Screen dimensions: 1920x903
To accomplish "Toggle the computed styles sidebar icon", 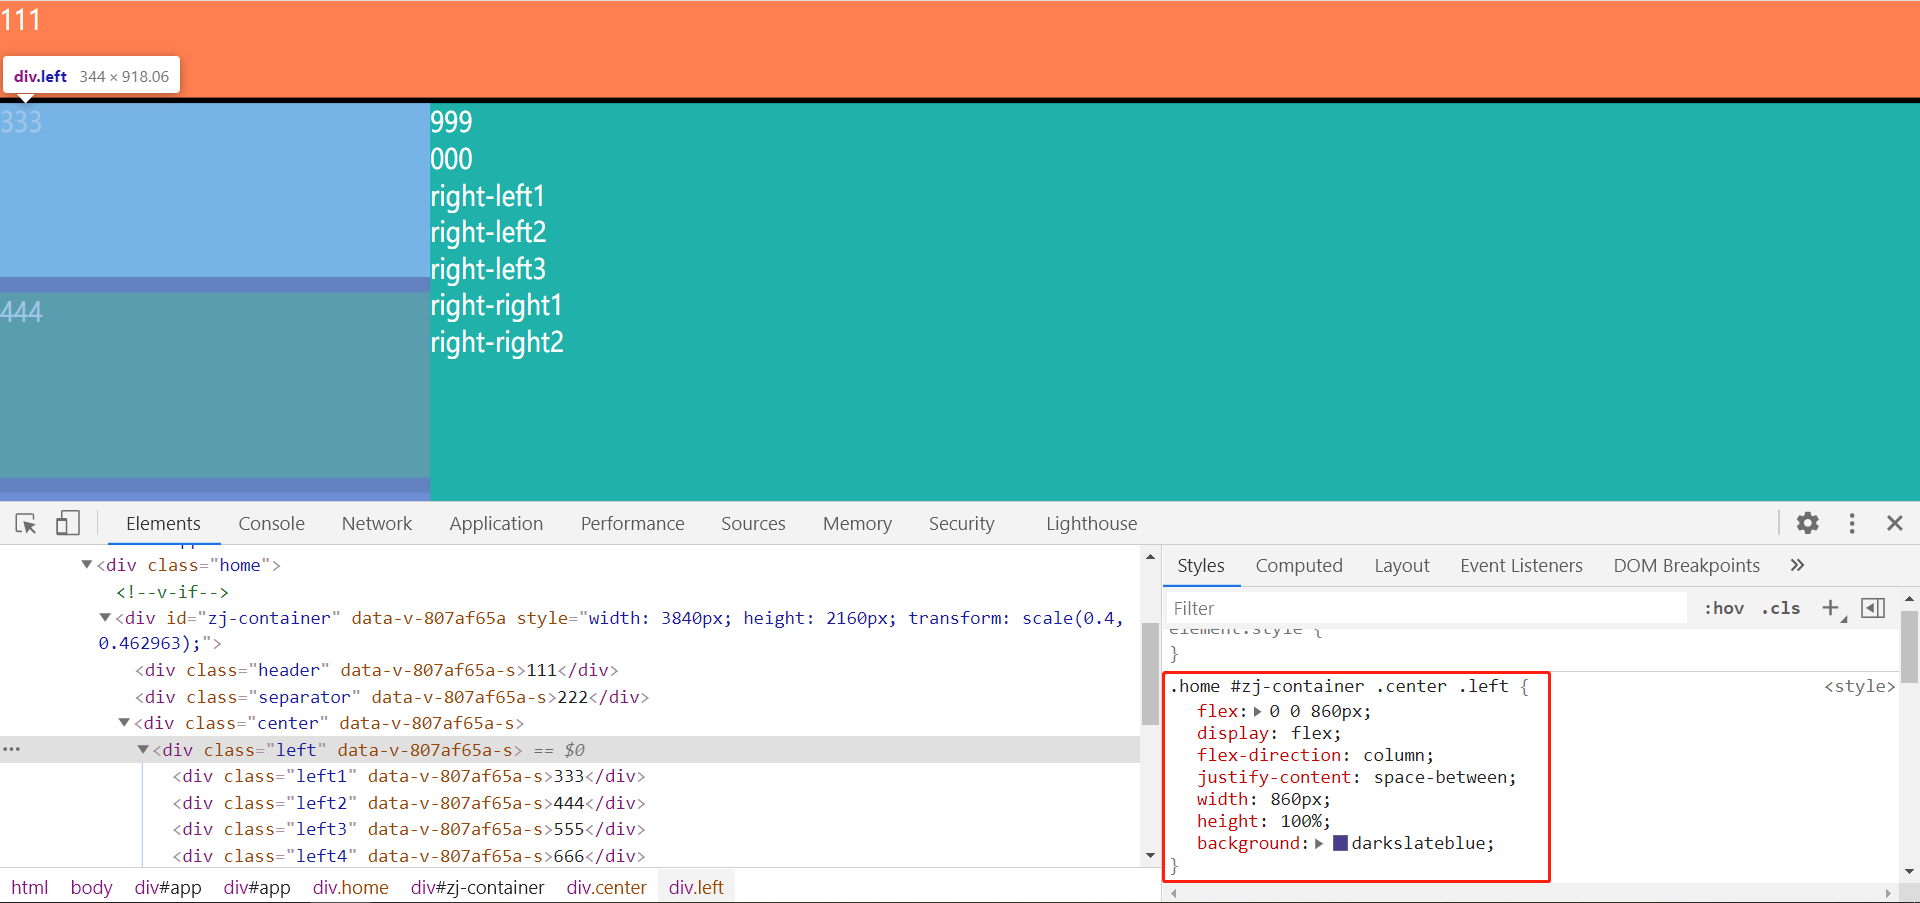I will click(x=1873, y=608).
